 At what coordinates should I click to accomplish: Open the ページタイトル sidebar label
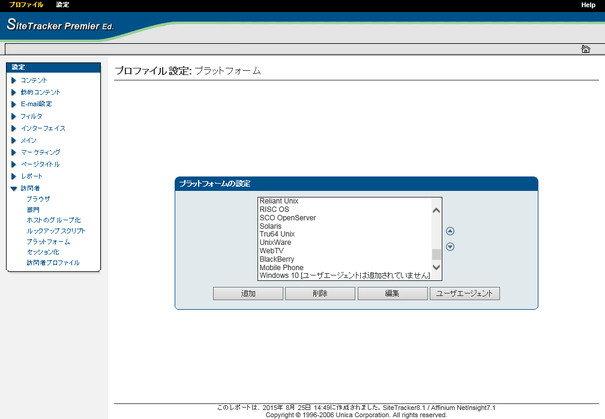coord(41,164)
